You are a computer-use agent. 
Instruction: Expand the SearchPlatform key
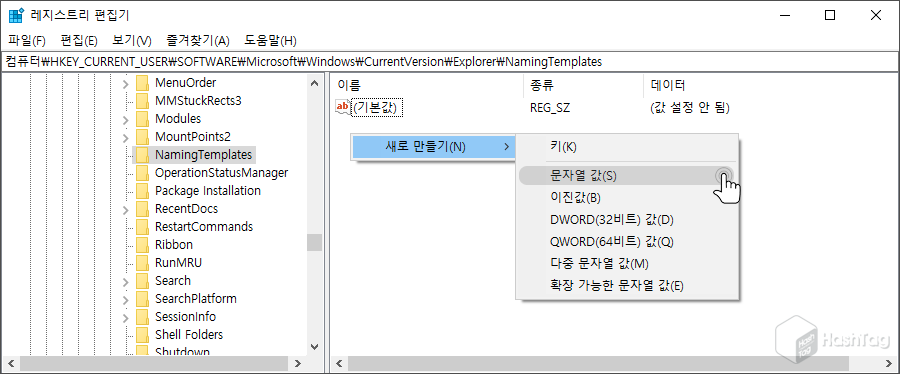(126, 299)
